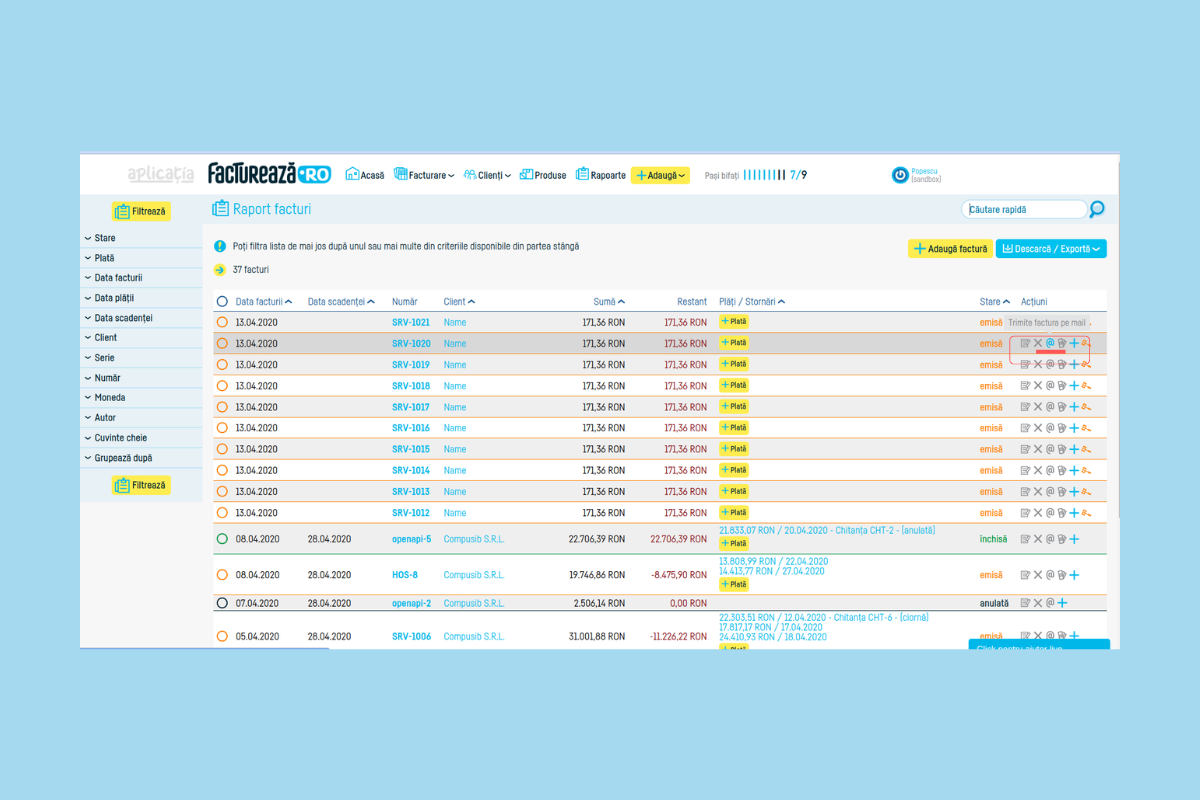The image size is (1200, 800).
Task: Click the edit icon for invoice SRV-1018
Action: pyautogui.click(x=1025, y=386)
